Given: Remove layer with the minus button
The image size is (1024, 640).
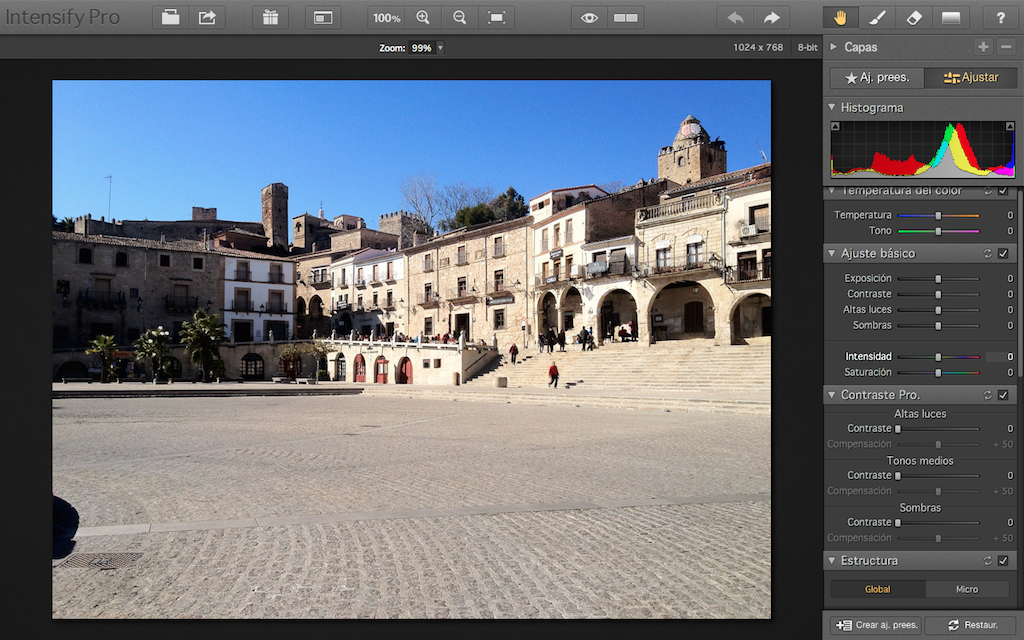Looking at the screenshot, I should pyautogui.click(x=1006, y=46).
